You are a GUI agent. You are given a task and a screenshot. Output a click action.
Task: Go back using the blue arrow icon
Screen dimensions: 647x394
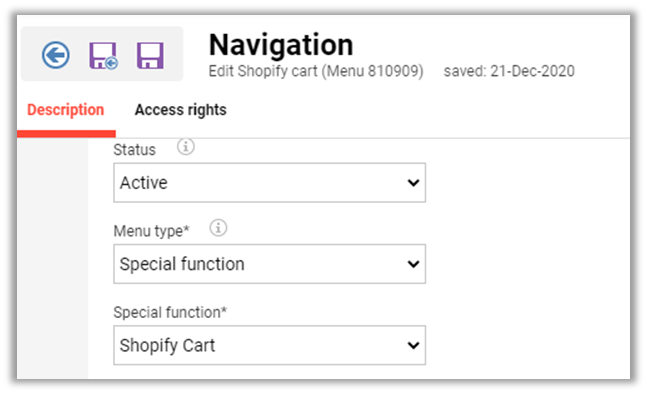pyautogui.click(x=55, y=54)
